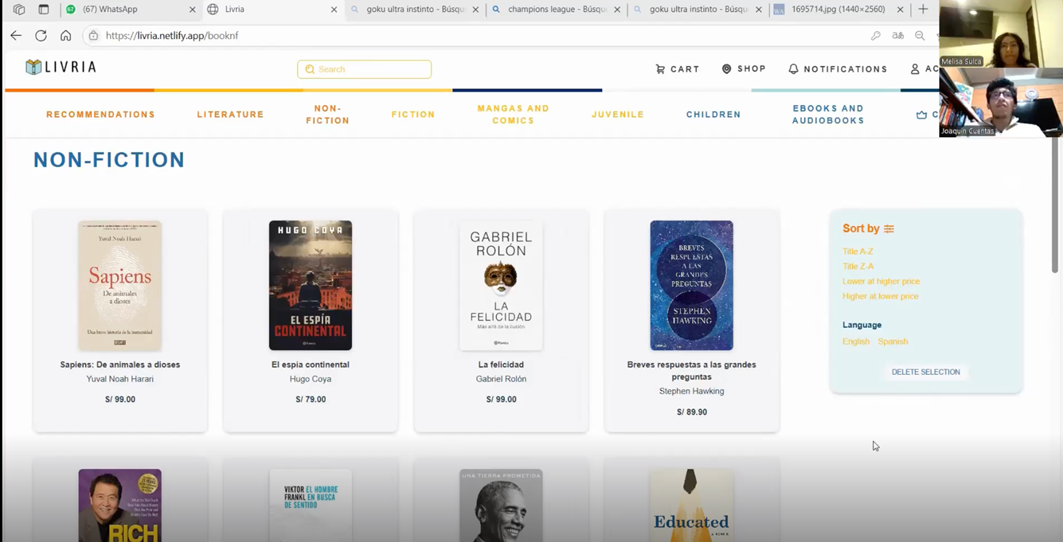Screen dimensions: 1063x542
Task: Select Melisa Sulca's video tile
Action: click(1001, 34)
